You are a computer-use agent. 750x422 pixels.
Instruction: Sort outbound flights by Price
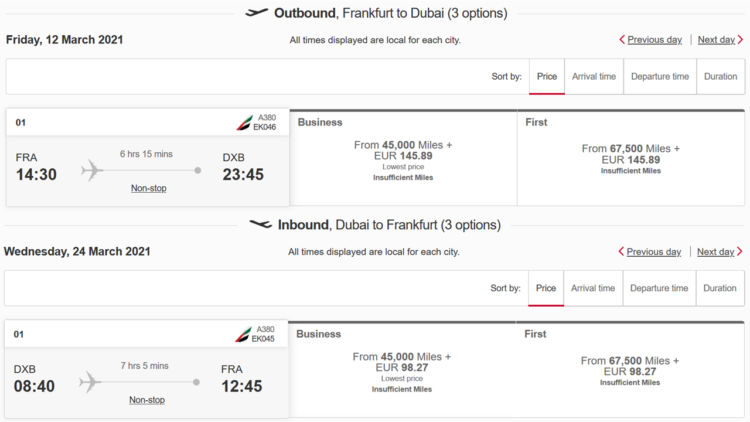(547, 77)
